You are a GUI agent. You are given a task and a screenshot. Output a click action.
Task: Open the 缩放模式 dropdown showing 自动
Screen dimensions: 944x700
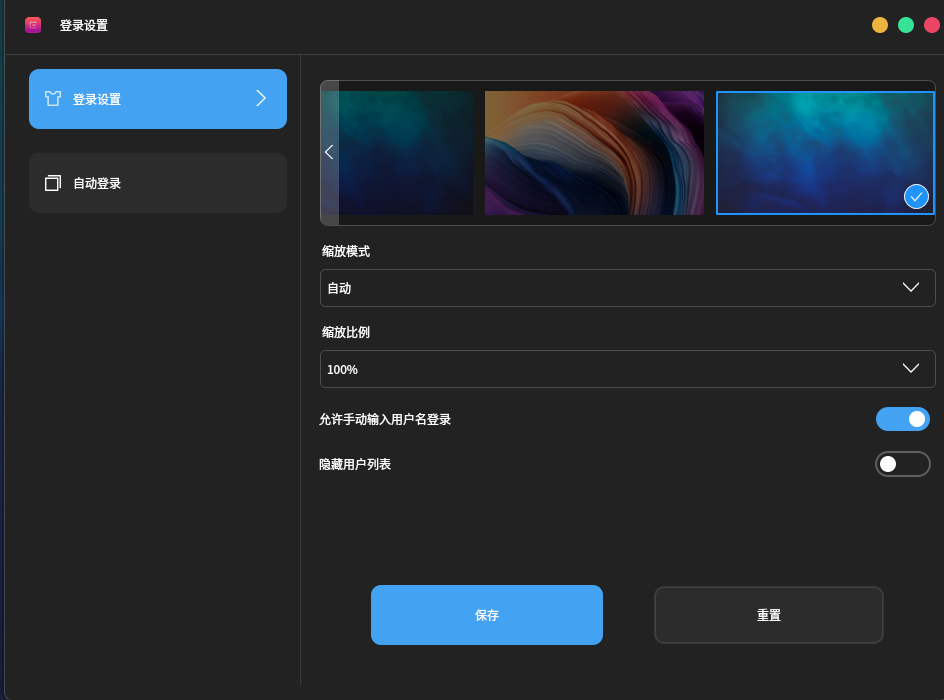(627, 287)
